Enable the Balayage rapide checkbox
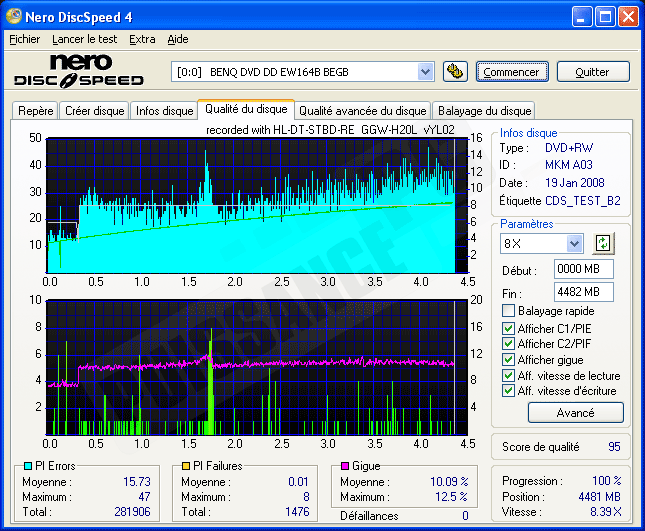645x531 pixels. point(509,311)
